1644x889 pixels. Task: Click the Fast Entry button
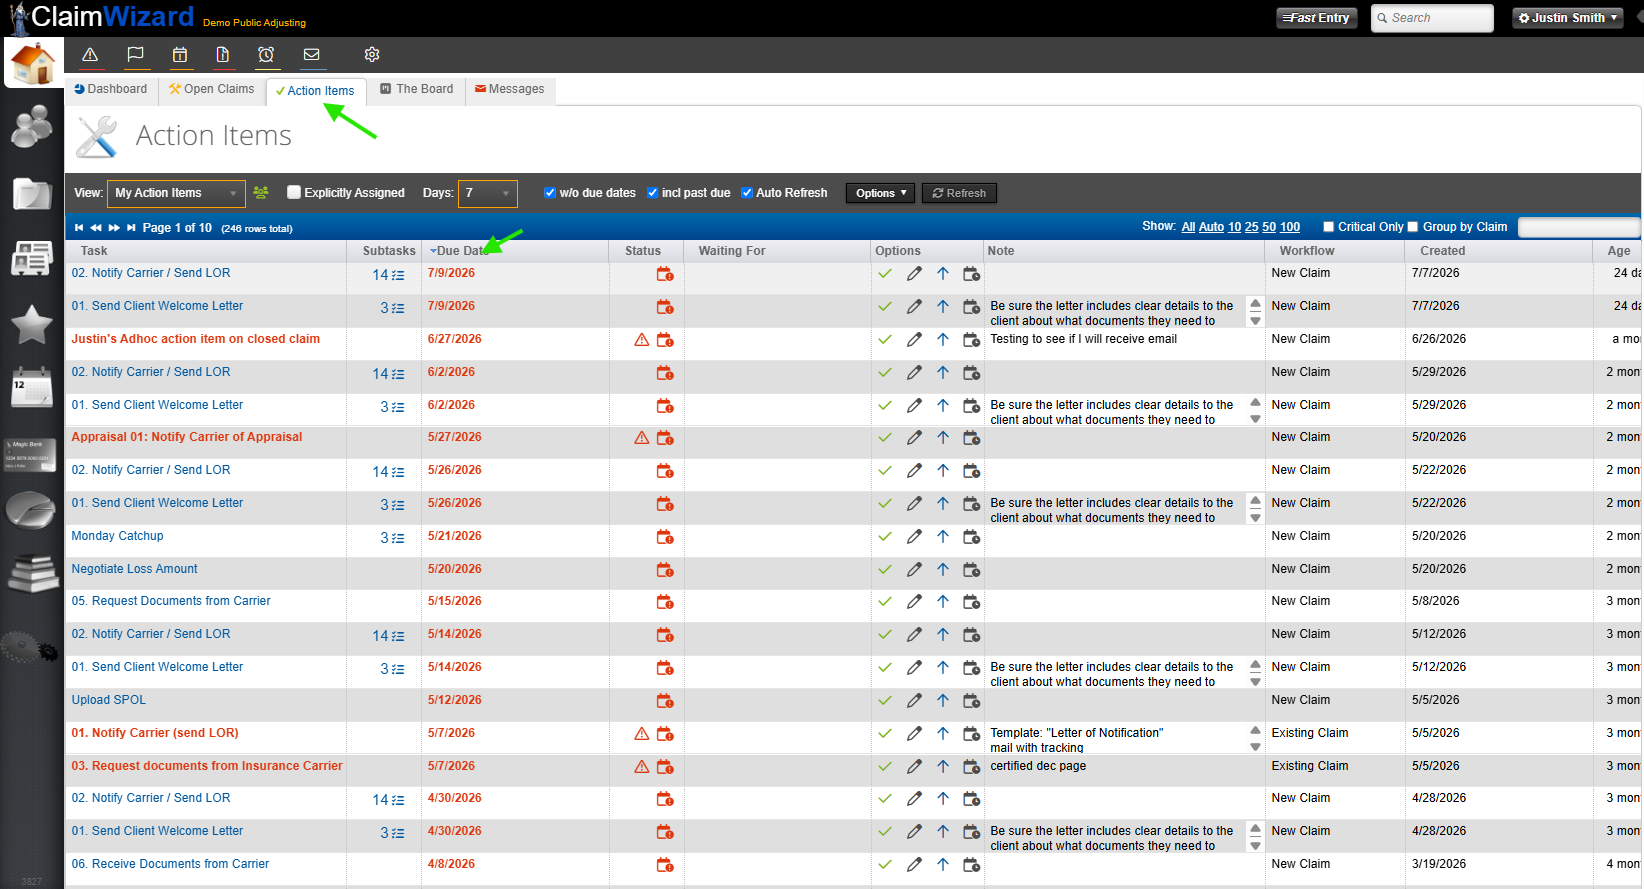pyautogui.click(x=1317, y=18)
